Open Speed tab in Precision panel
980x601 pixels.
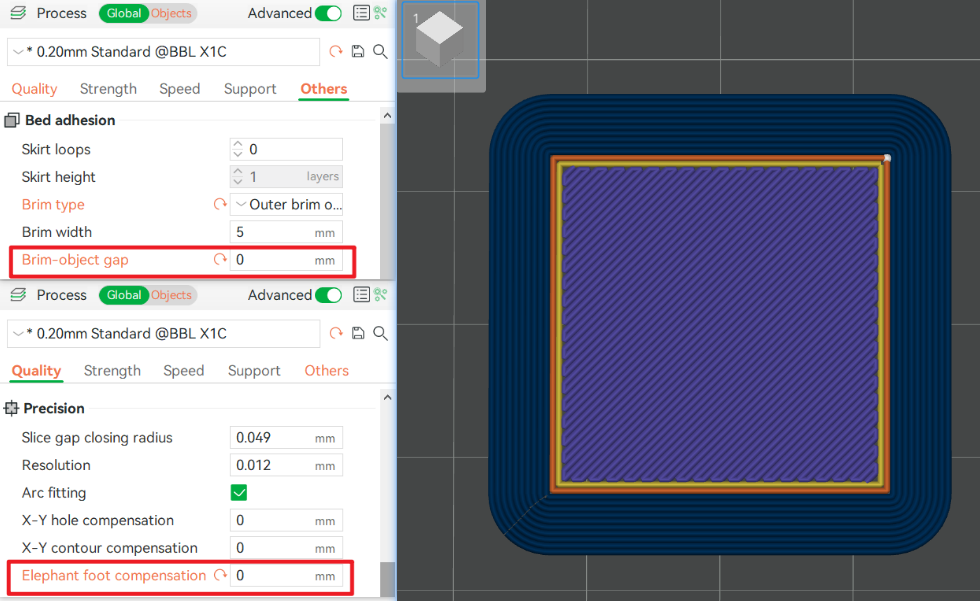(184, 370)
